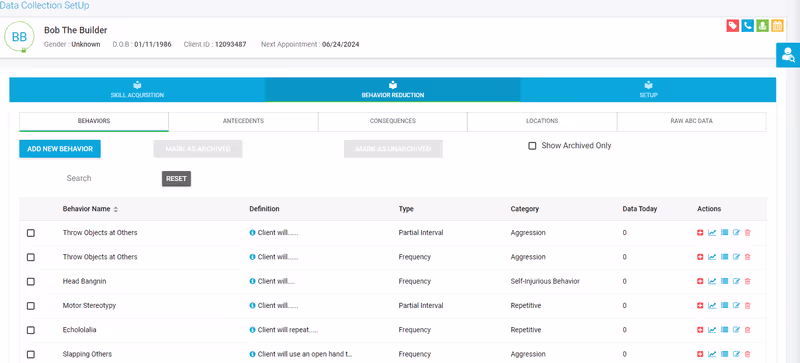Select the Head Bangnin row checkbox

(31, 282)
